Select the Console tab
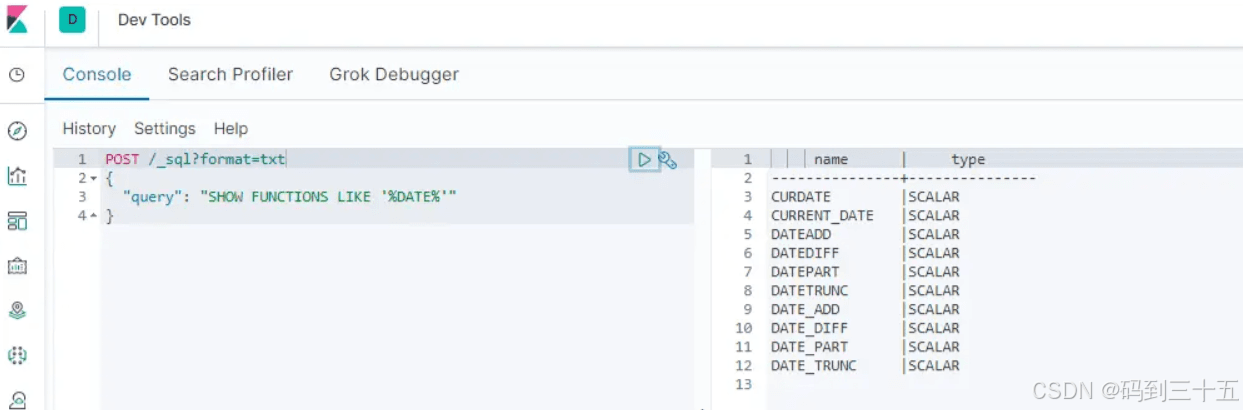The image size is (1243, 410). (97, 74)
